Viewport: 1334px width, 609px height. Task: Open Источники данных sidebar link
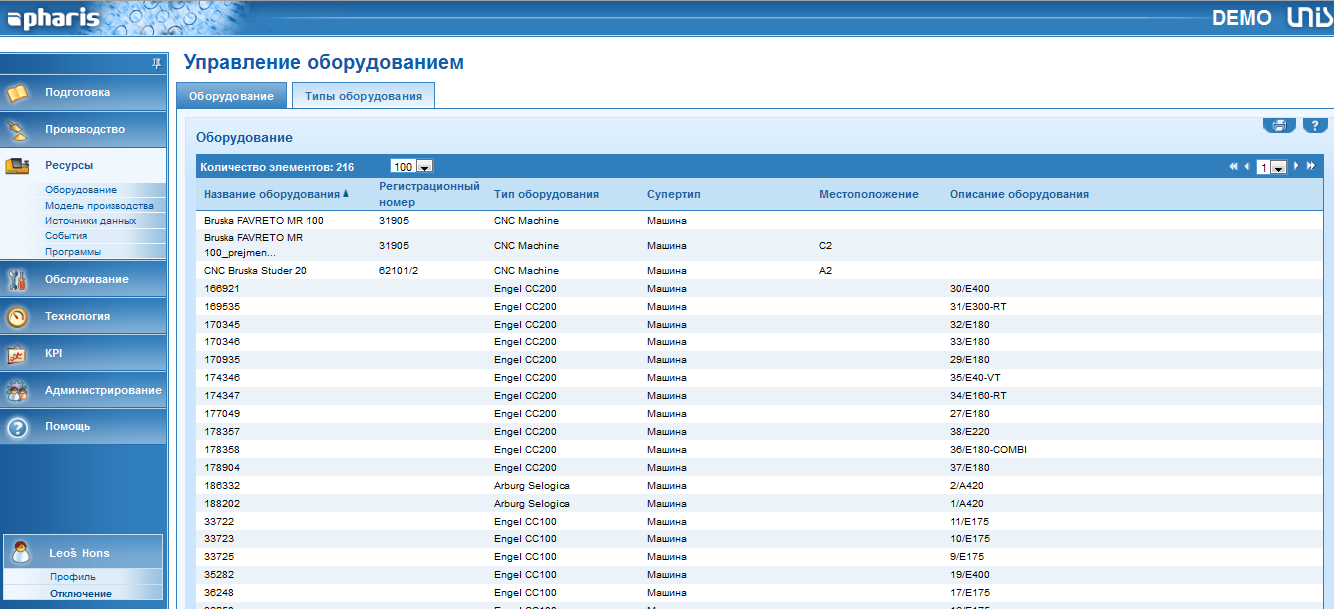click(x=90, y=221)
